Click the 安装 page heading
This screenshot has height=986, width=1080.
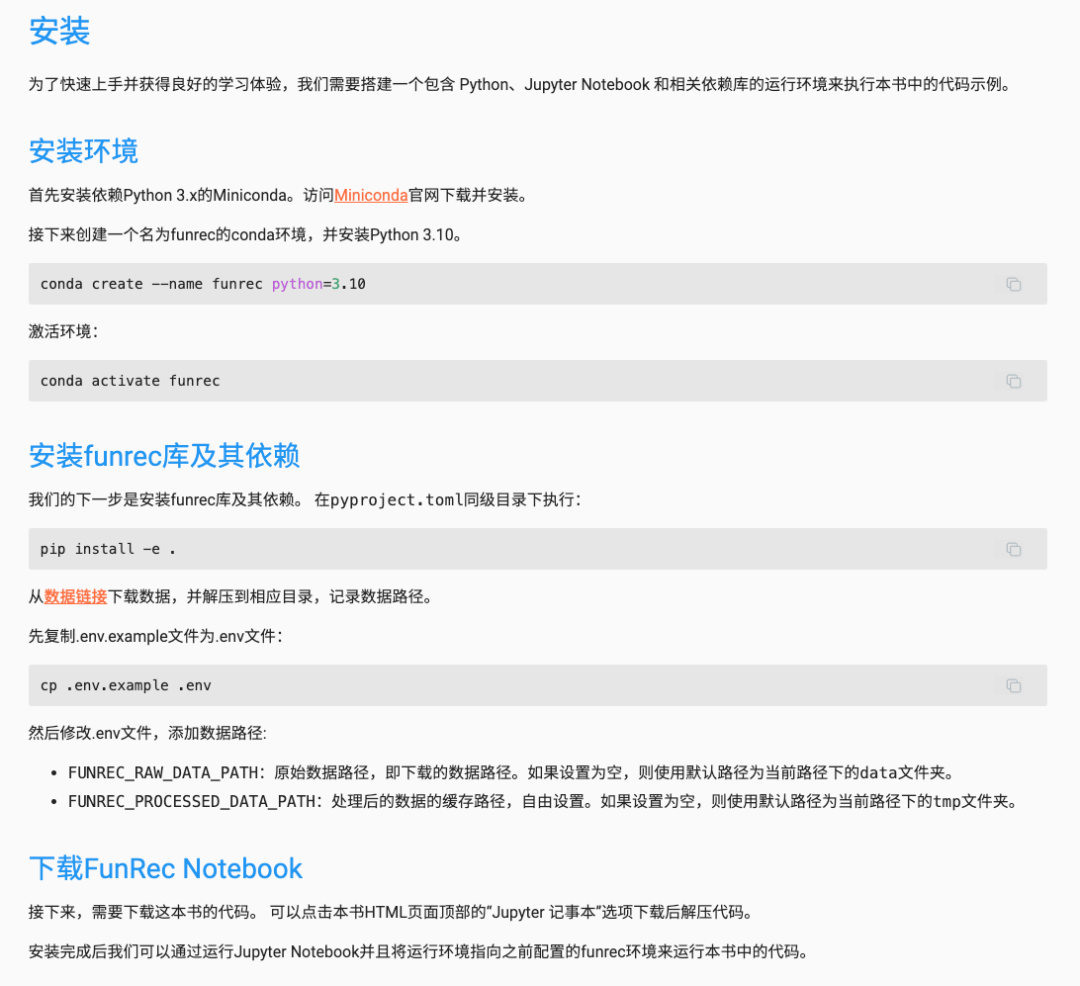(58, 32)
